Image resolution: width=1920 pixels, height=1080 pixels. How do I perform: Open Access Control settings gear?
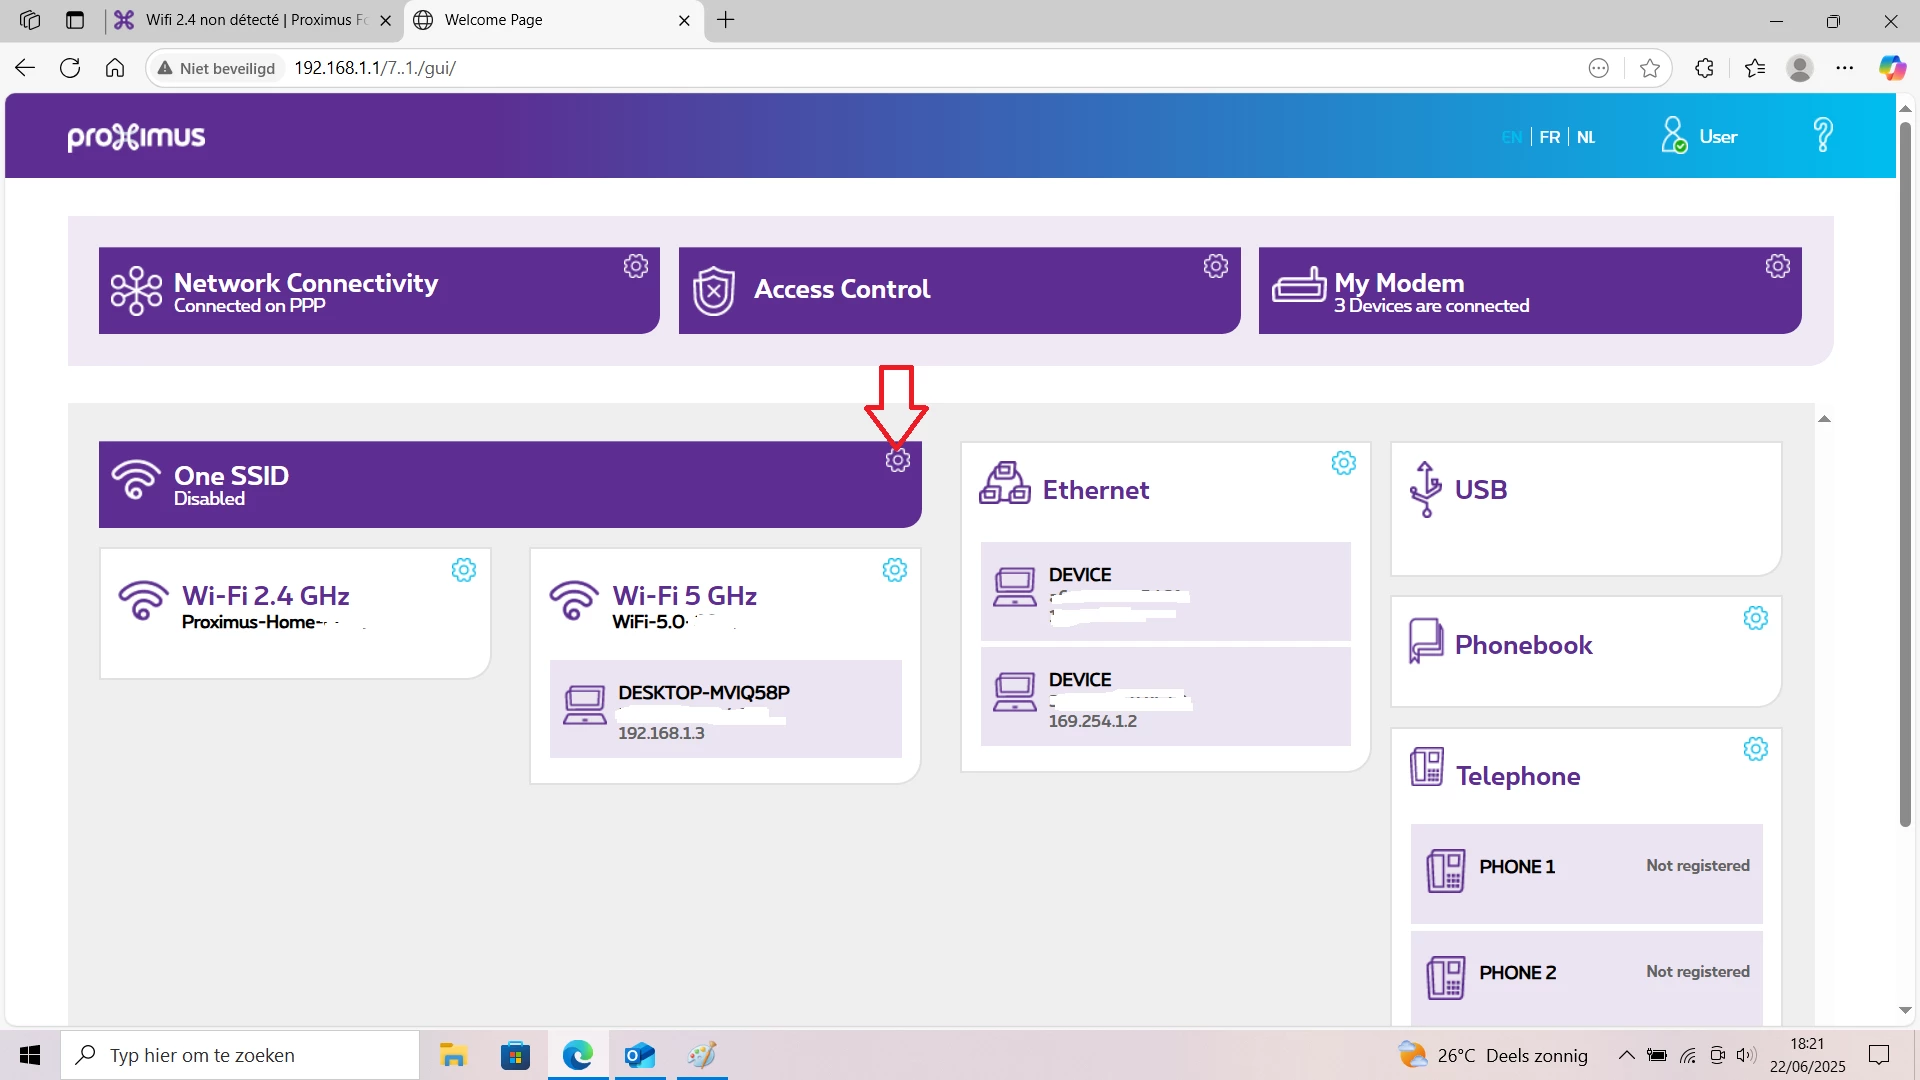pos(1216,266)
